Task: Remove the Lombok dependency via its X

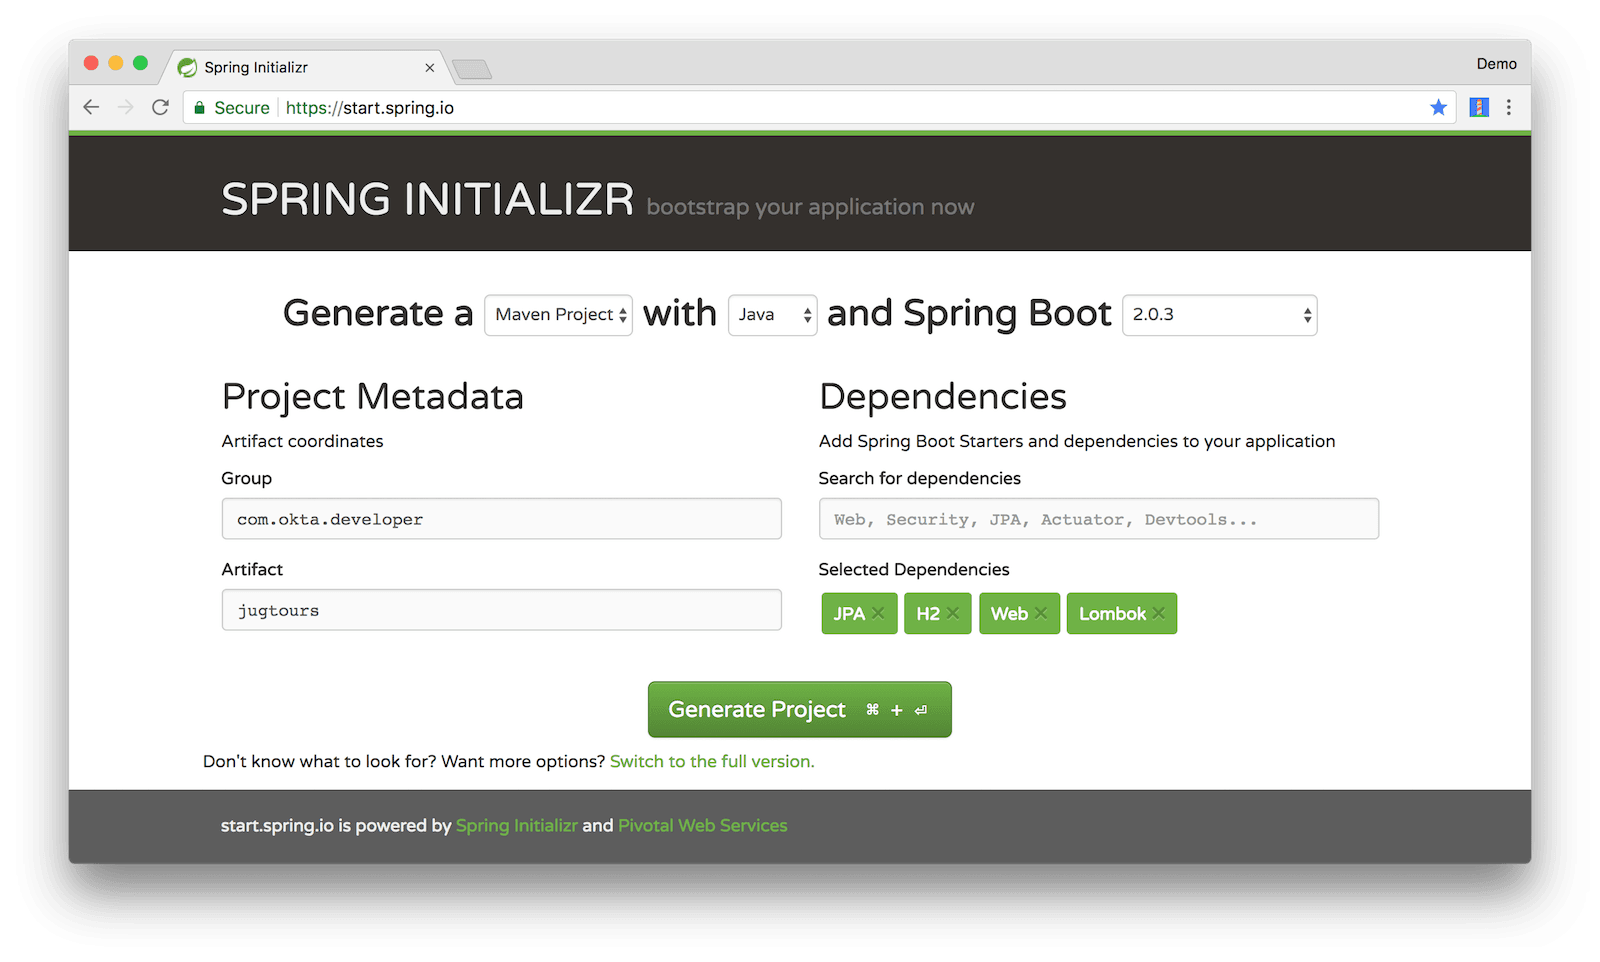Action: coord(1159,613)
